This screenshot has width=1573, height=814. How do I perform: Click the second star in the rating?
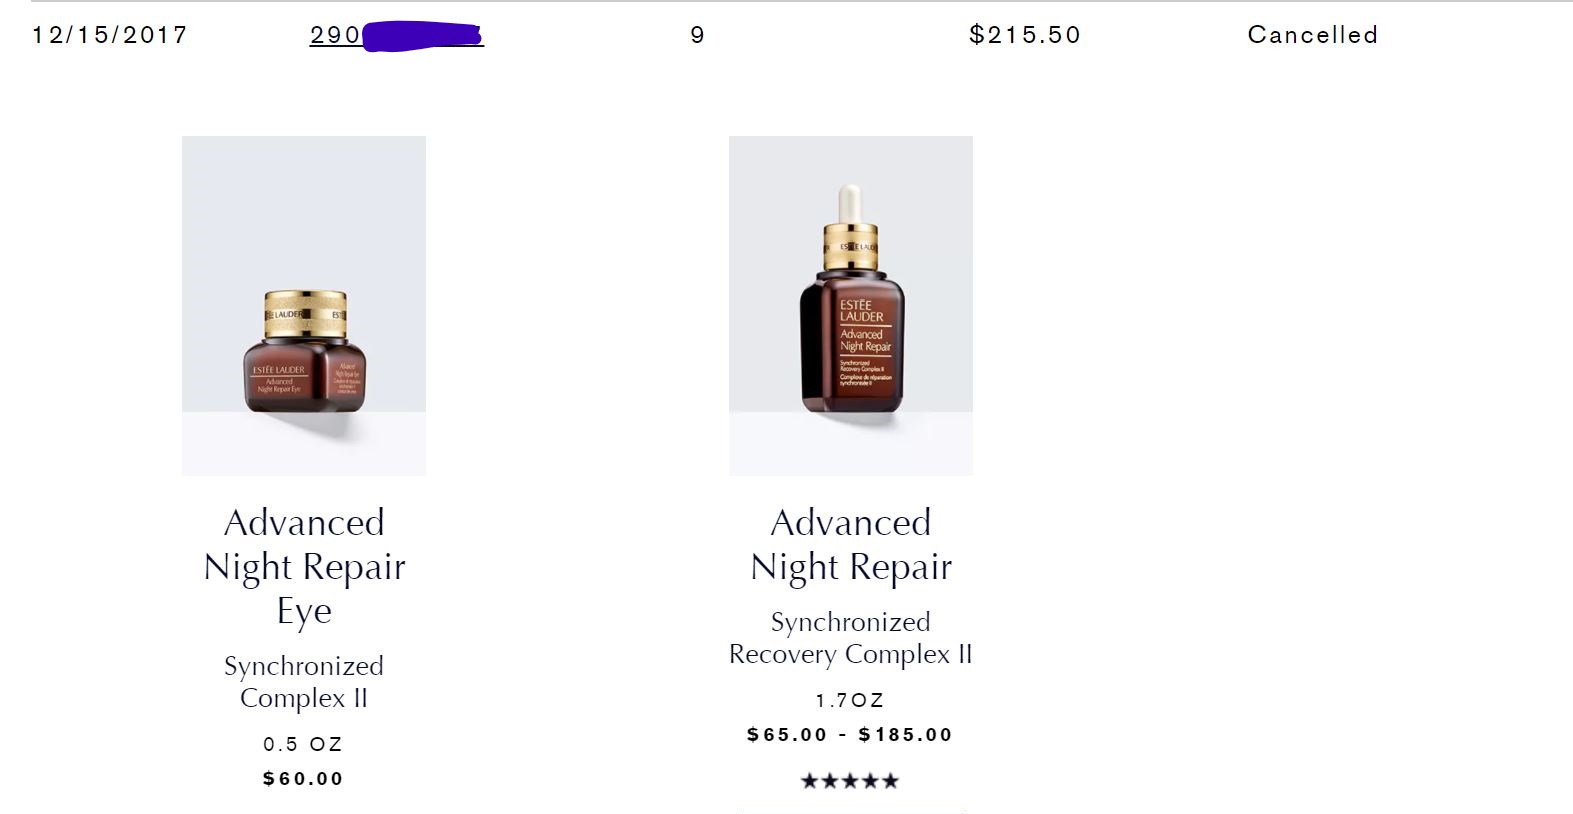tap(830, 781)
